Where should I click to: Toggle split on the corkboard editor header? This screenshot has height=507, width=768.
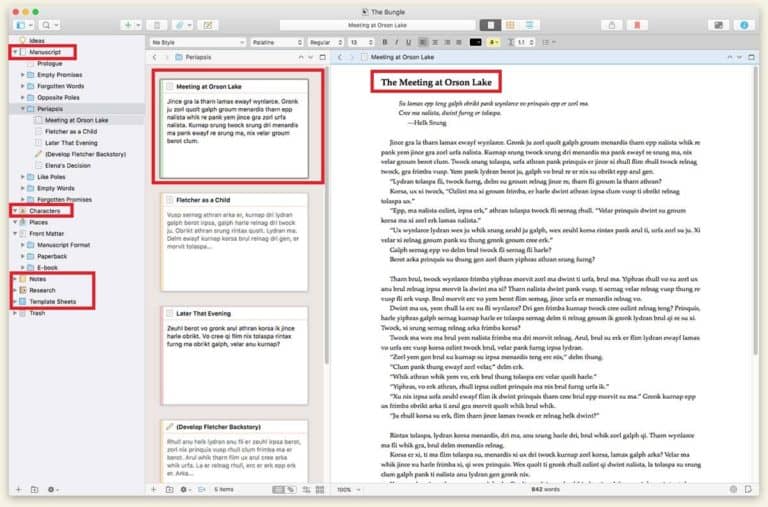click(x=322, y=57)
